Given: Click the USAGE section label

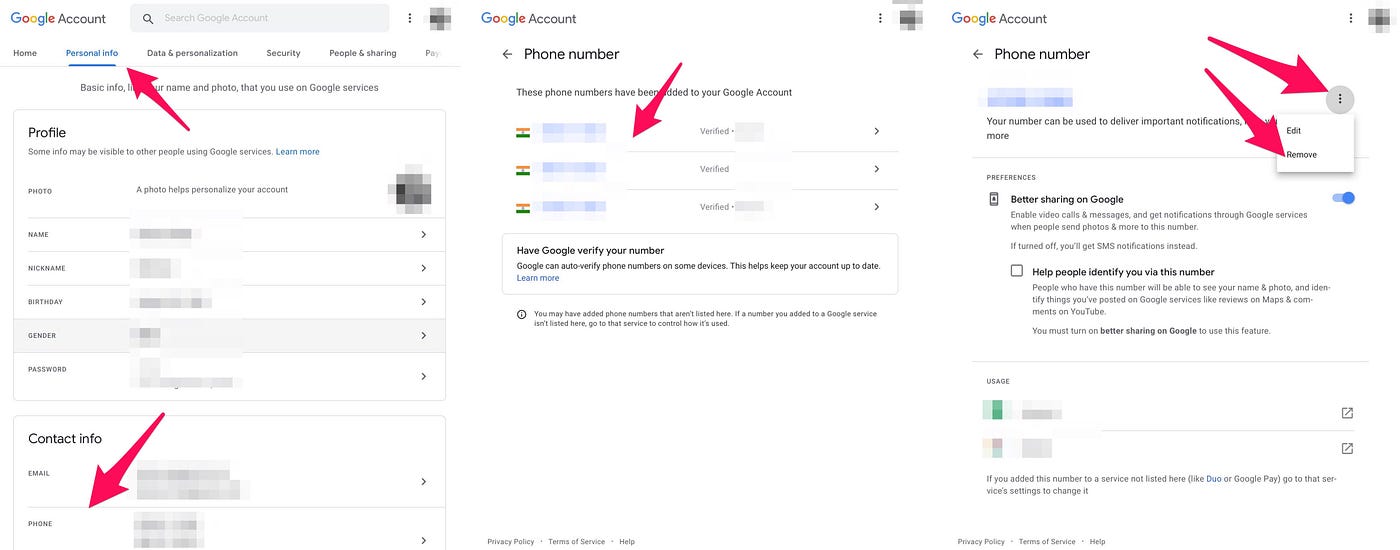Looking at the screenshot, I should point(998,381).
